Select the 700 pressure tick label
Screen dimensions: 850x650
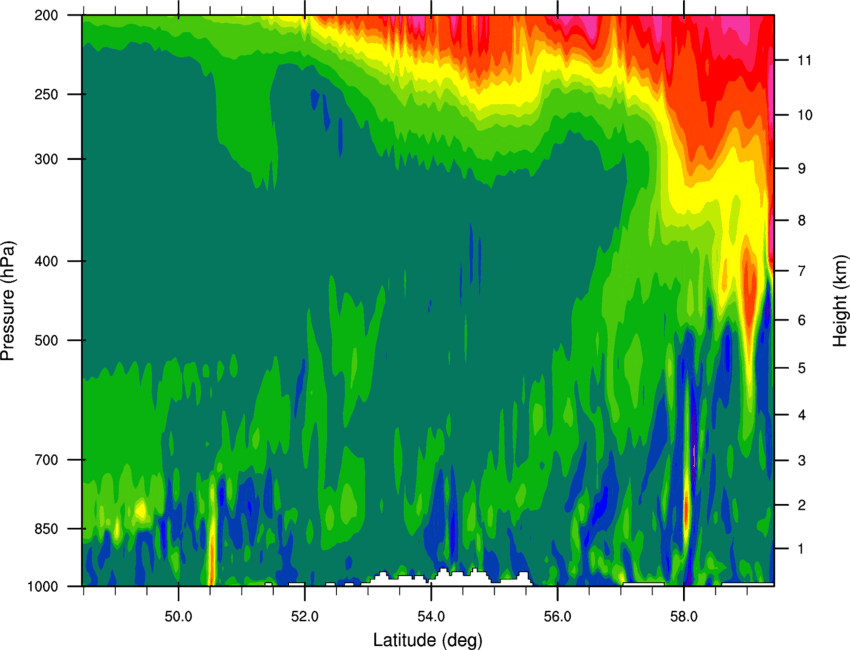pyautogui.click(x=46, y=460)
